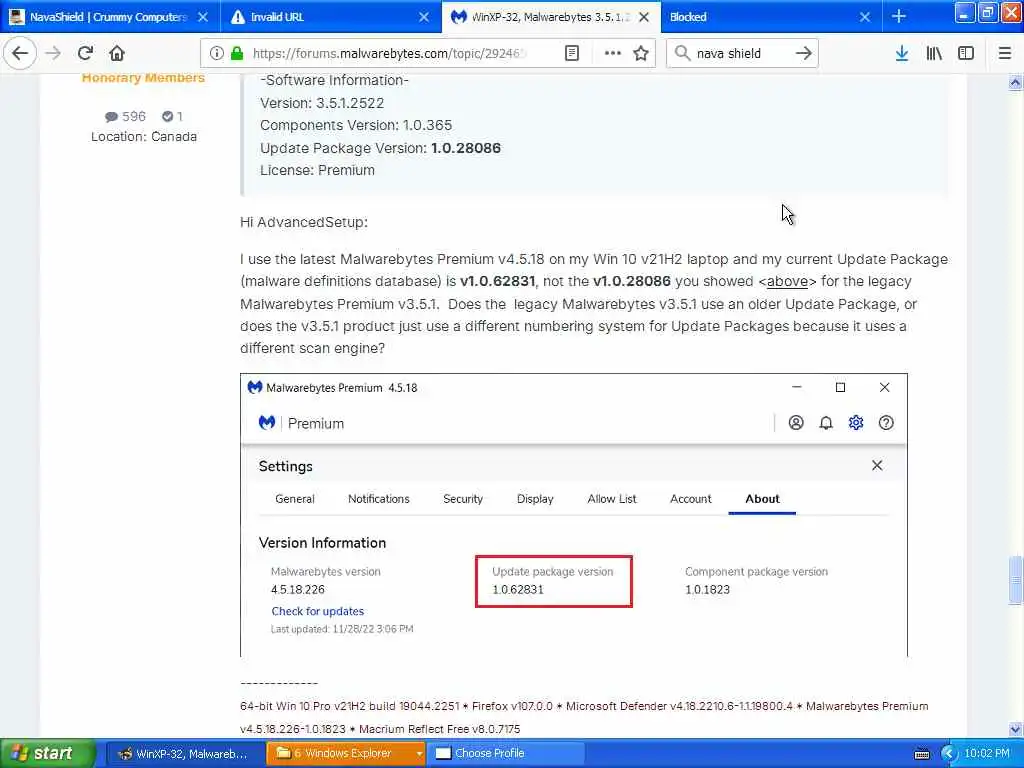Click the Display settings tab in screenshot
Screen dimensions: 1024x768
[x=535, y=499]
